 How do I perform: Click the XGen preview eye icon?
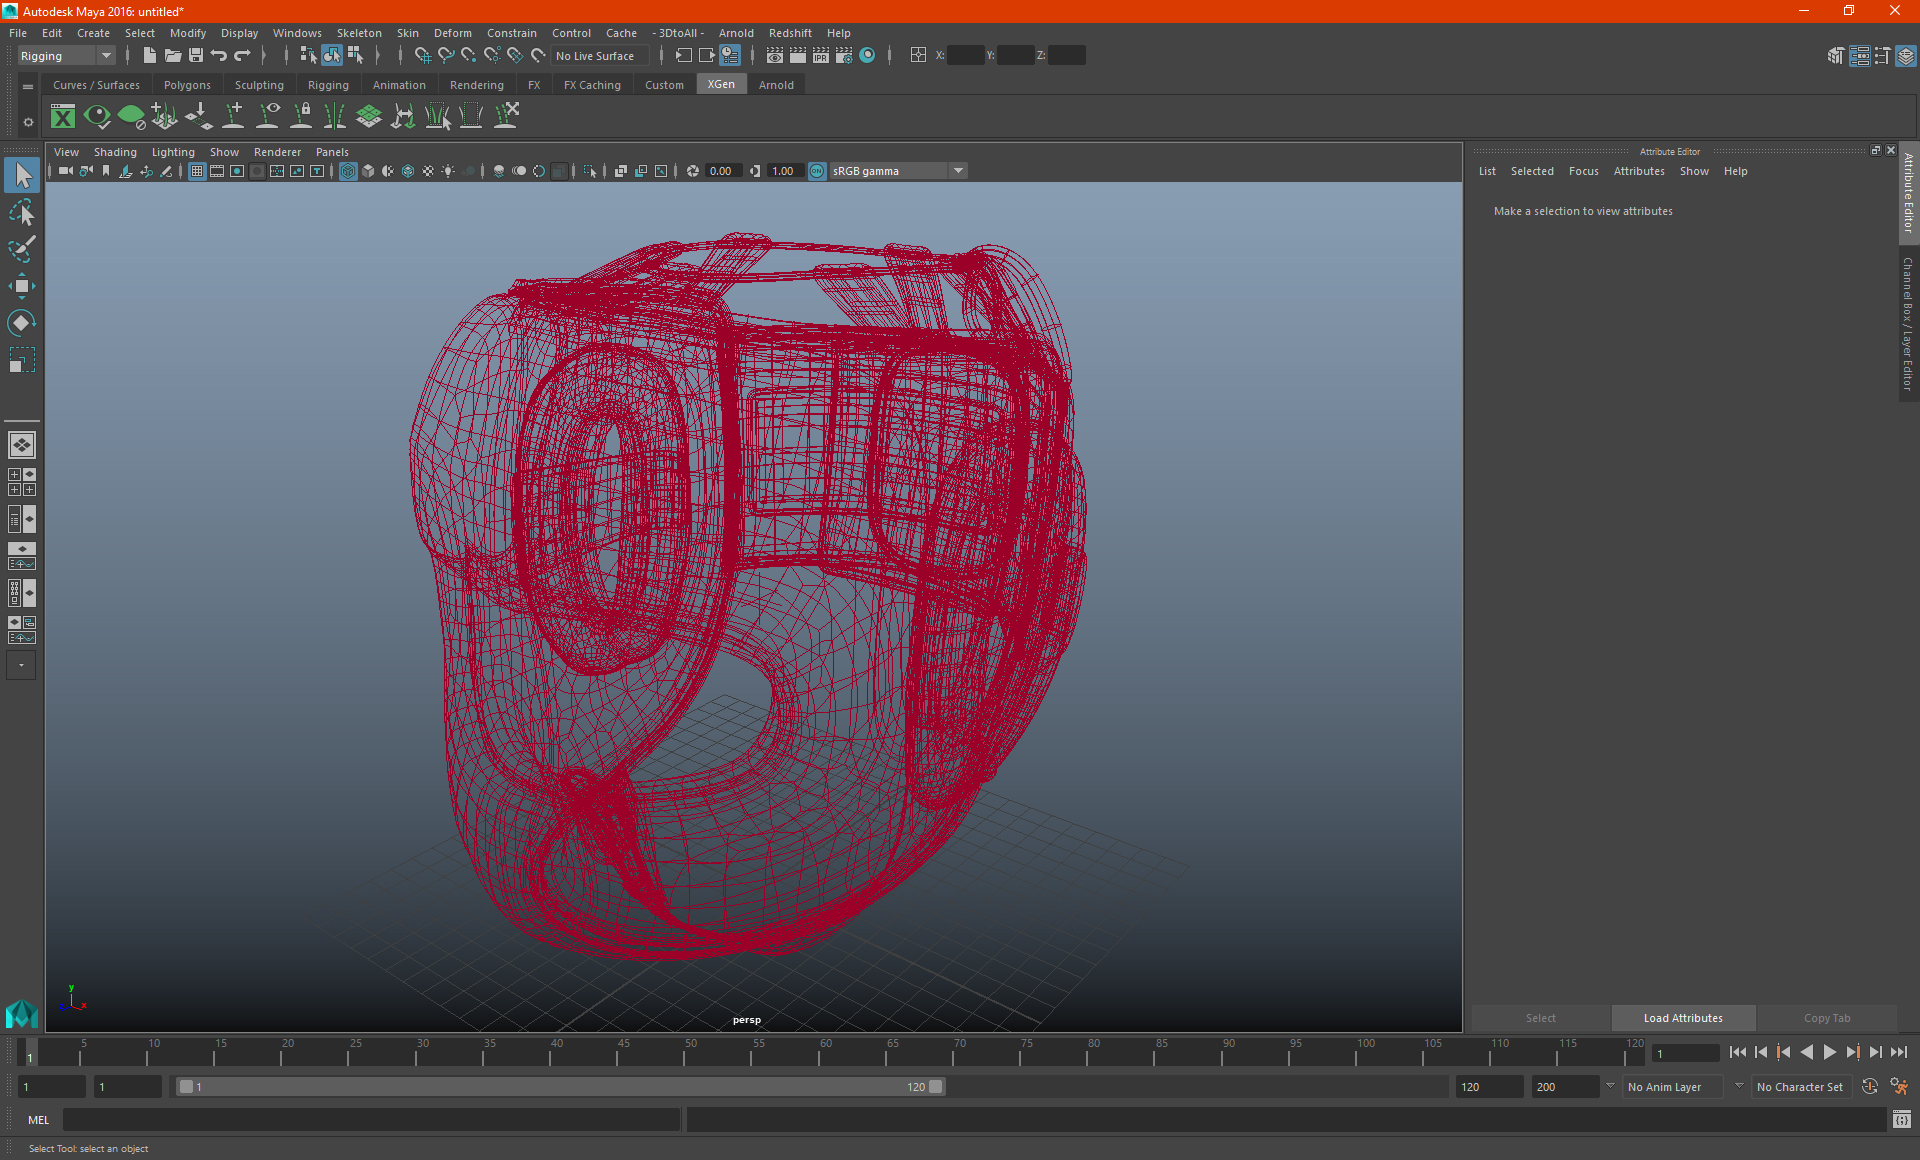tap(97, 117)
